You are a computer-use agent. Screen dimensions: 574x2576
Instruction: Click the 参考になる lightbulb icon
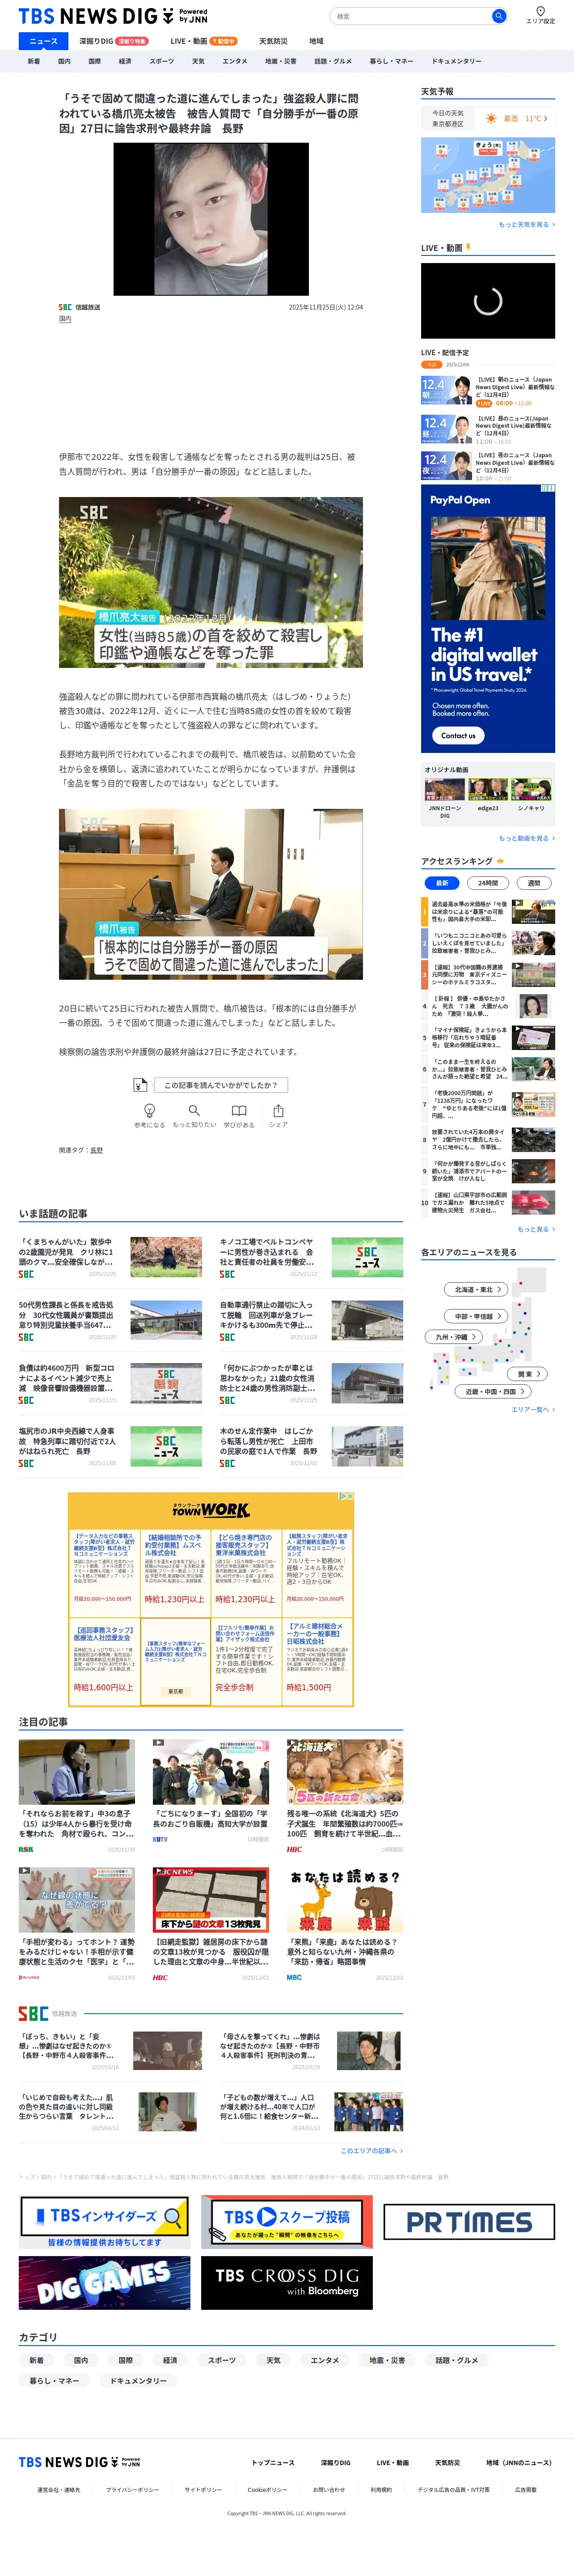pos(150,1110)
